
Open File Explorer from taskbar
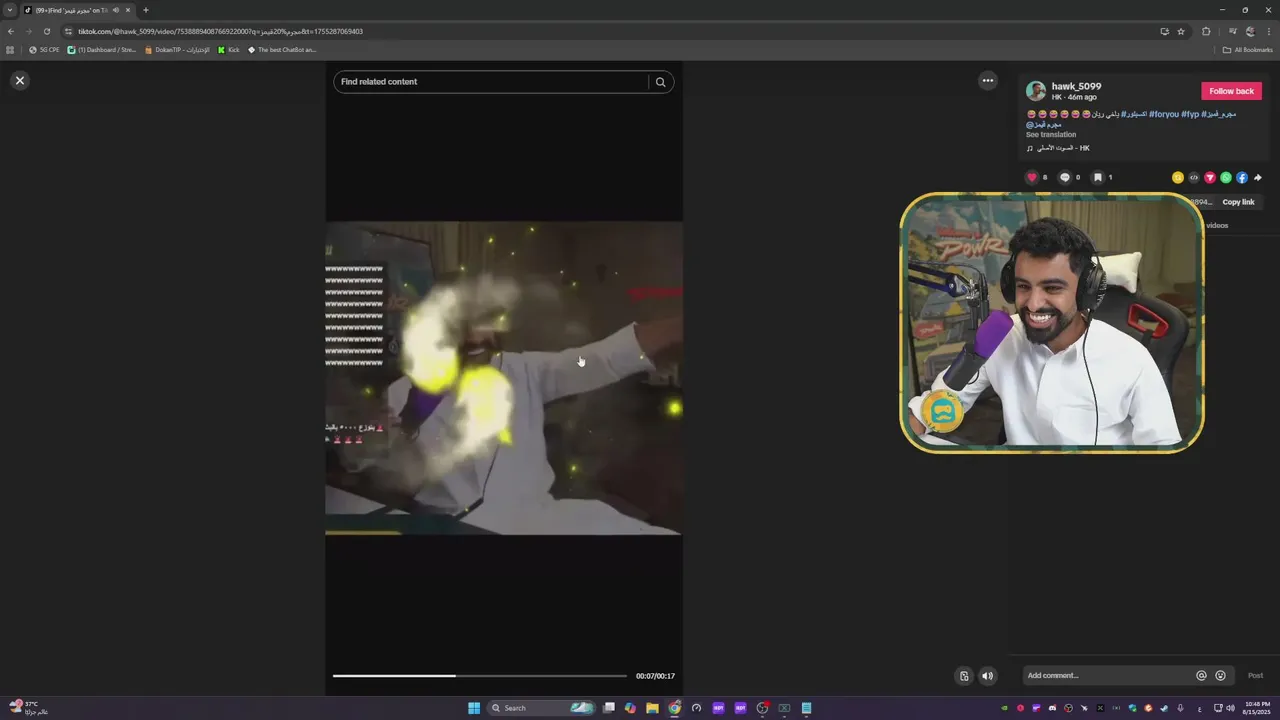point(652,708)
